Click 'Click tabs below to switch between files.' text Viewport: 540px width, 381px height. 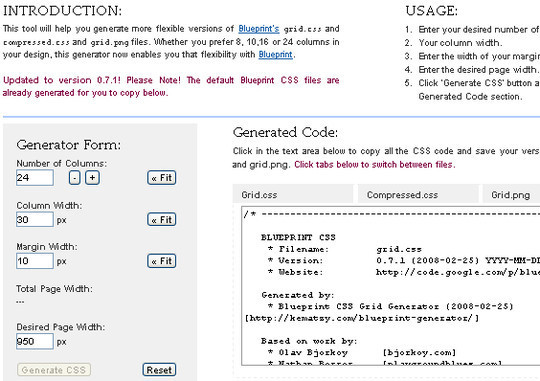click(375, 165)
